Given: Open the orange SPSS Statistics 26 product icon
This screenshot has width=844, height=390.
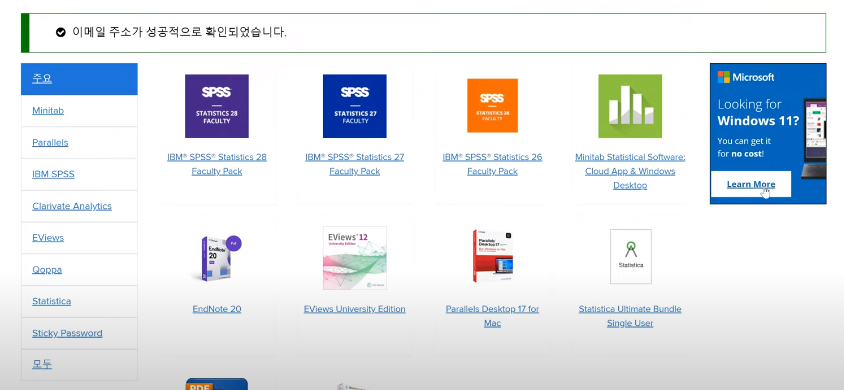Looking at the screenshot, I should [x=493, y=105].
